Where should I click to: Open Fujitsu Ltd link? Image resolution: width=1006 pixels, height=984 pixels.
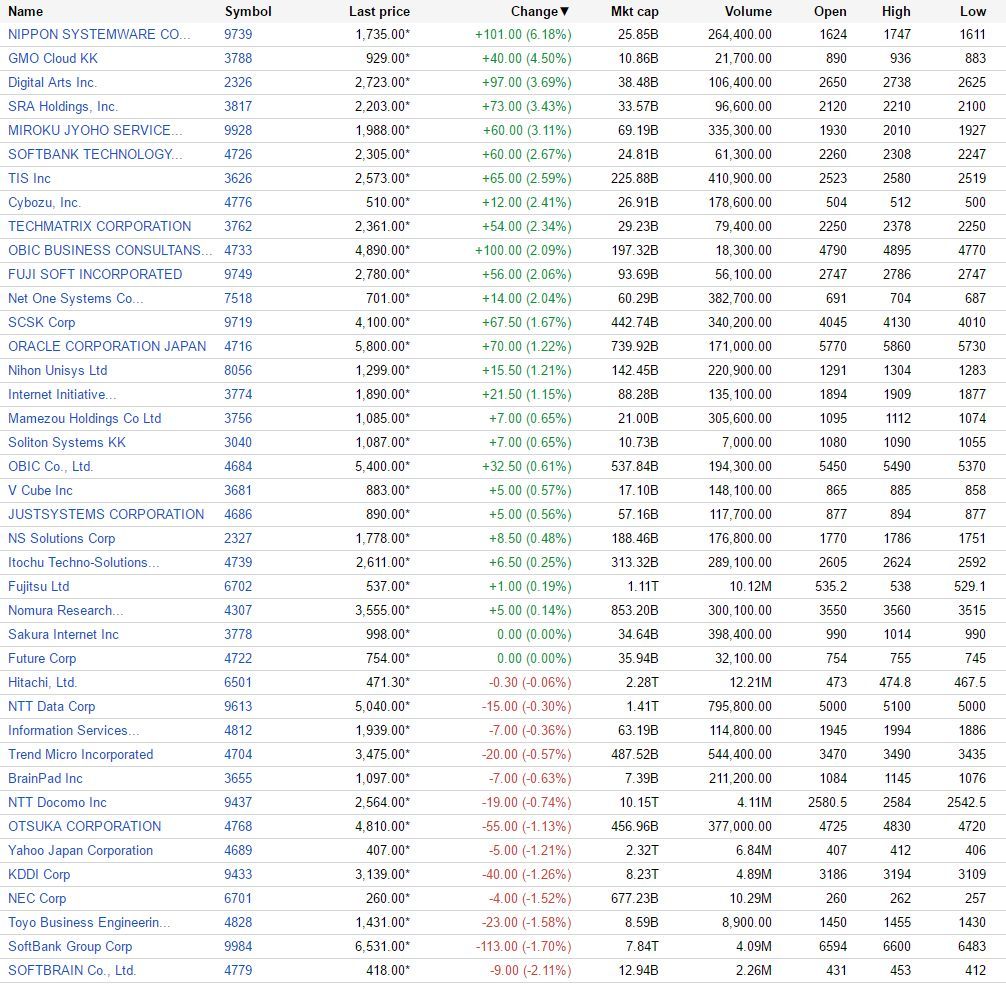[x=38, y=586]
